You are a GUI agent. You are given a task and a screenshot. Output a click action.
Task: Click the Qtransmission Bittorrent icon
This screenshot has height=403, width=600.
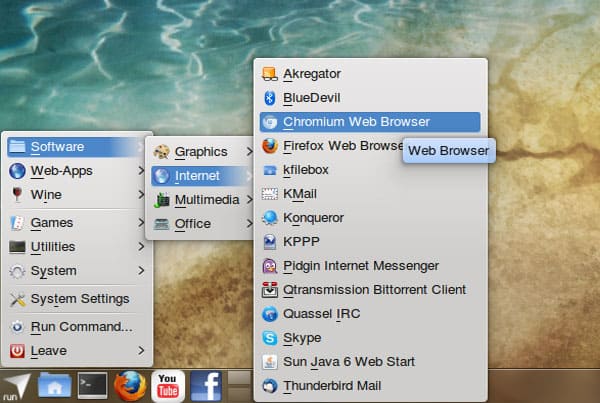coord(270,290)
